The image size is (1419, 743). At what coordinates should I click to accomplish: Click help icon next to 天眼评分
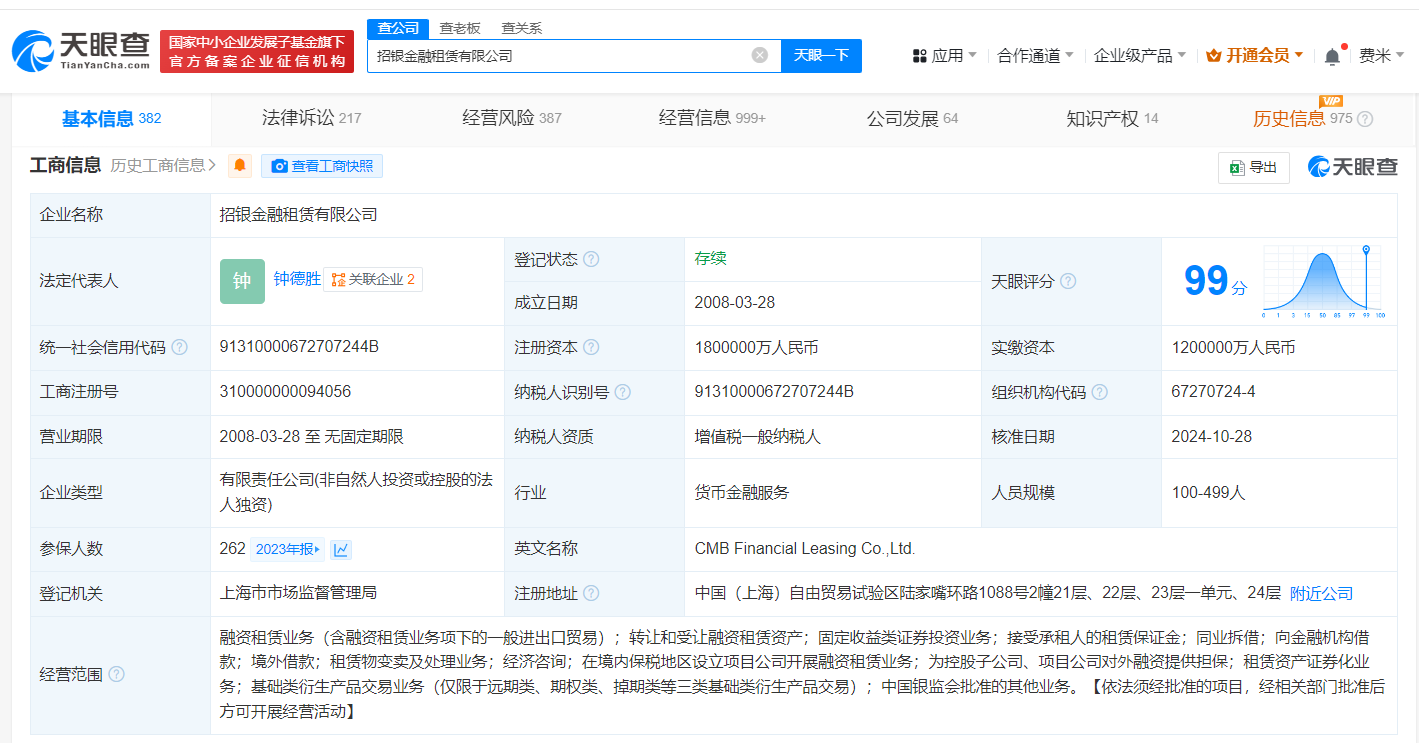coord(1068,282)
